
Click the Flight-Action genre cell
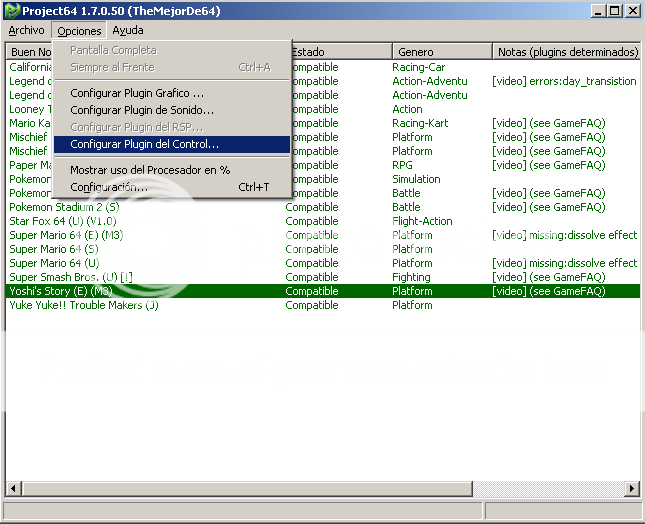click(422, 221)
